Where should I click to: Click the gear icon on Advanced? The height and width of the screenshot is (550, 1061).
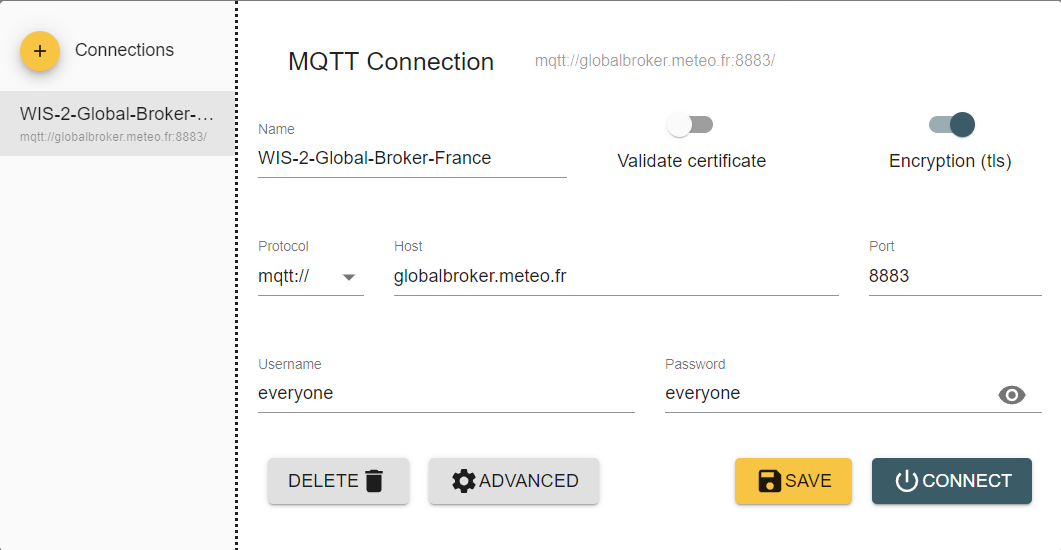[464, 481]
